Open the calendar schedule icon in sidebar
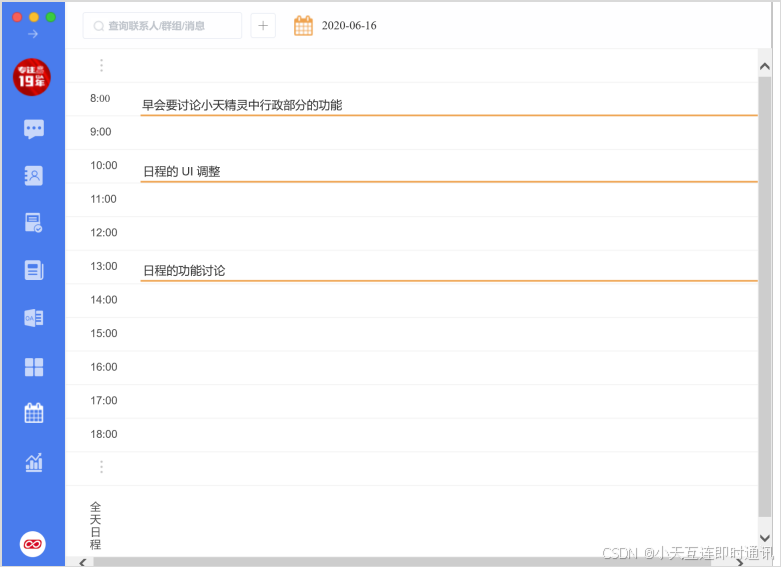This screenshot has height=567, width=781. [34, 413]
